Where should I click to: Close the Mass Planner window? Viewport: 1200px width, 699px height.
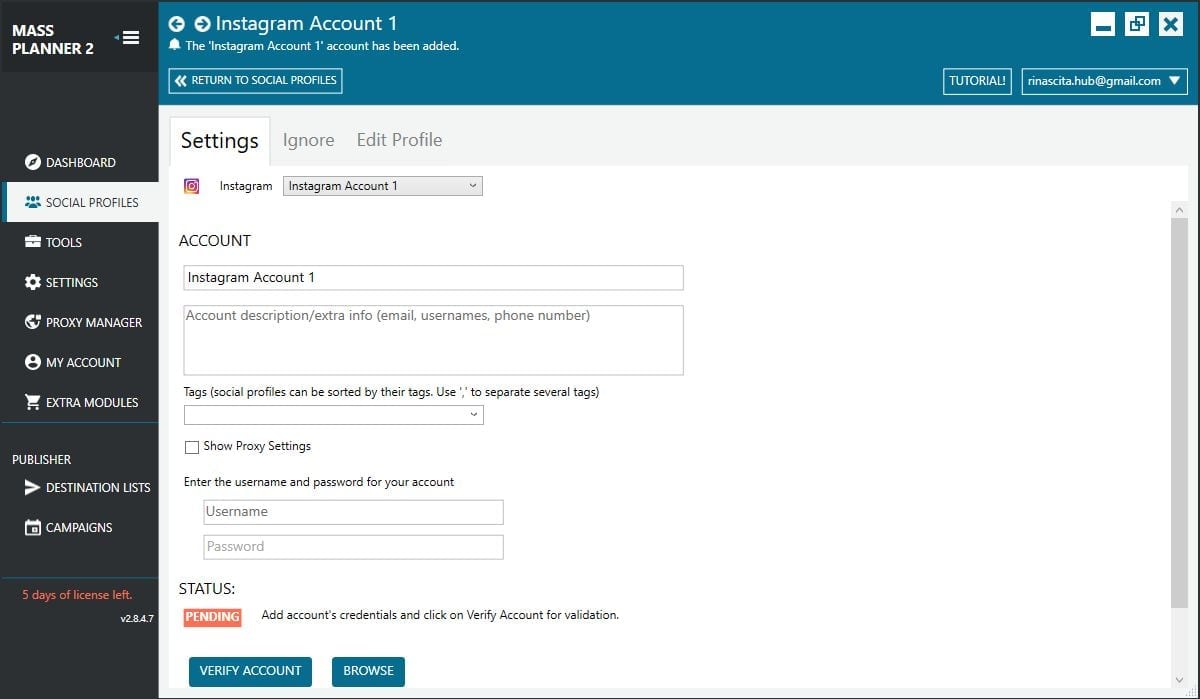1171,24
